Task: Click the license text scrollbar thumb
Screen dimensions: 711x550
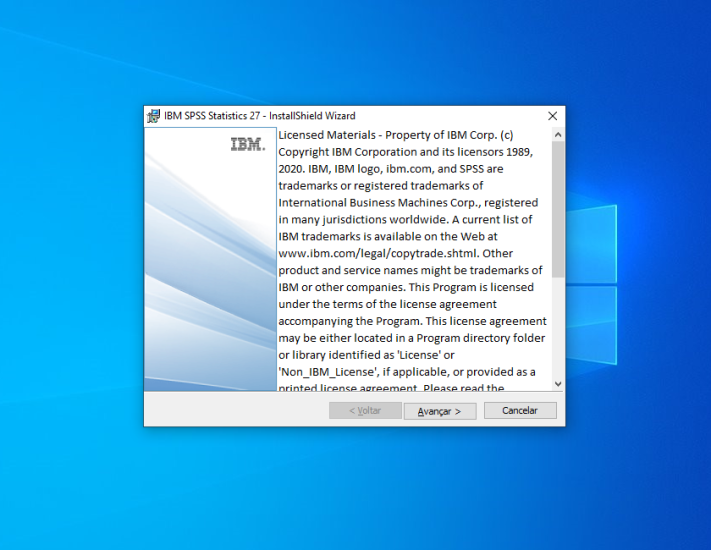Action: click(x=558, y=209)
